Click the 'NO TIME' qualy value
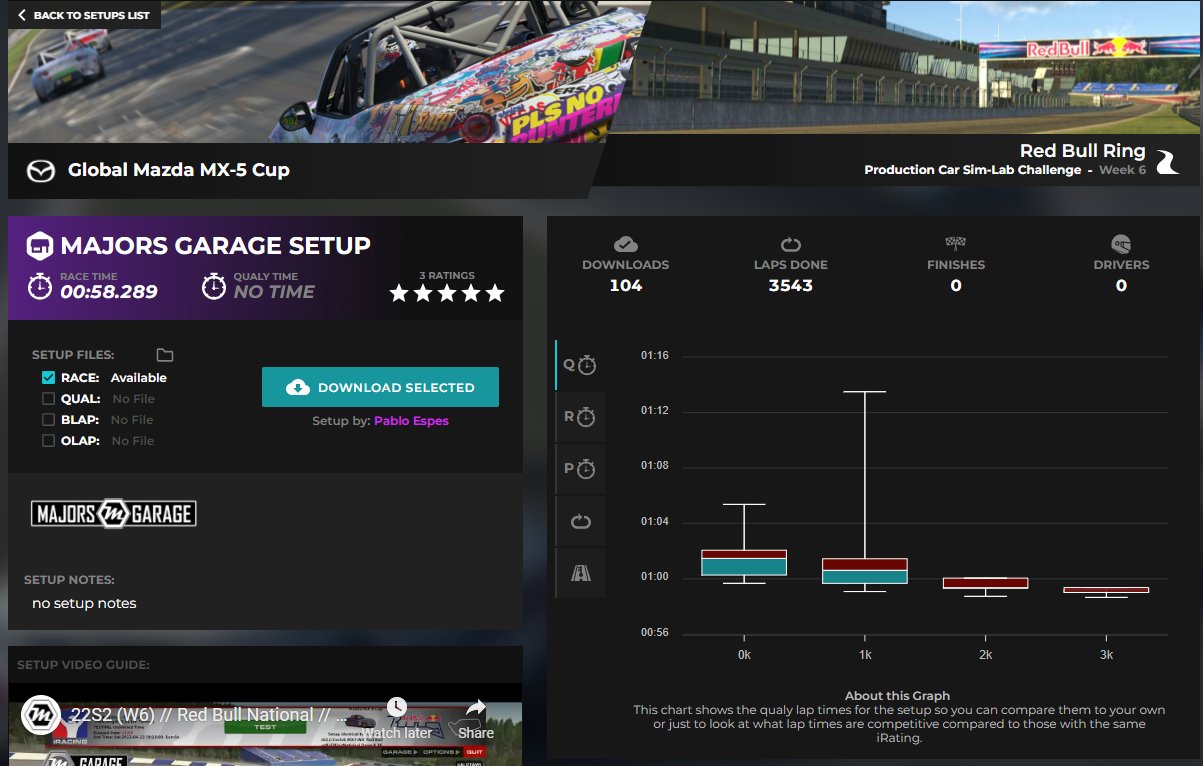This screenshot has height=766, width=1203. click(x=274, y=292)
